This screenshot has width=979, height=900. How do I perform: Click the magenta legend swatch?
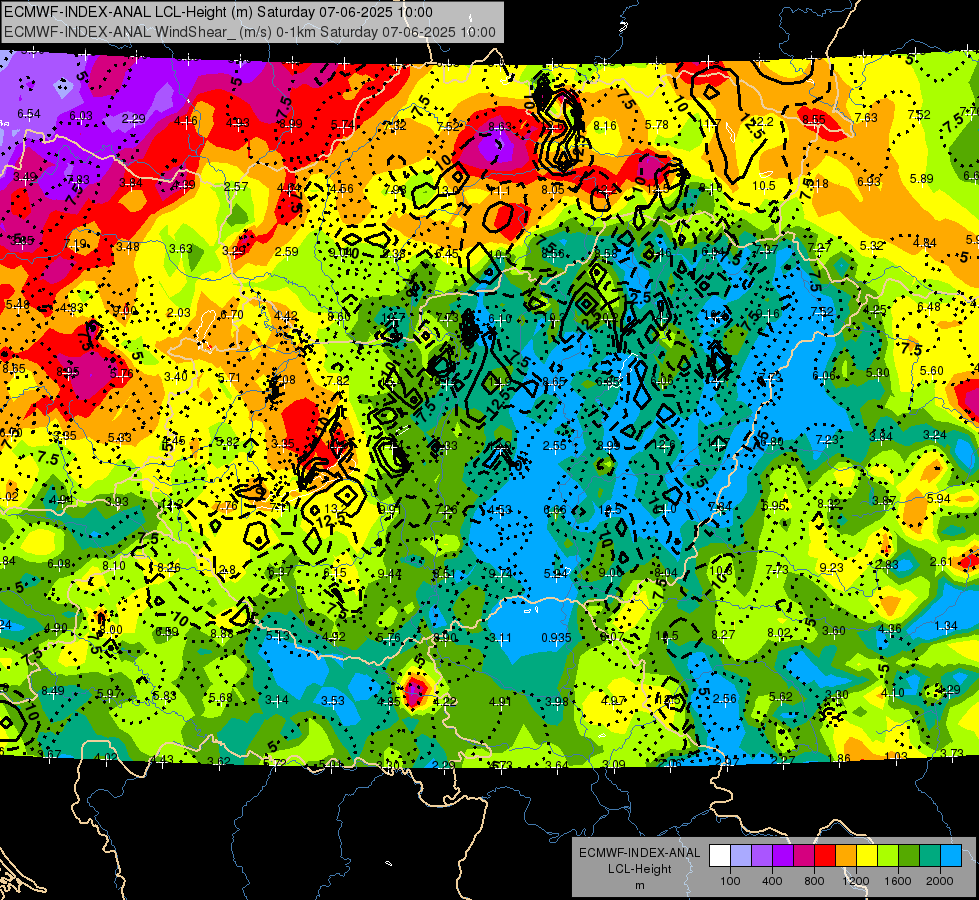pos(804,856)
